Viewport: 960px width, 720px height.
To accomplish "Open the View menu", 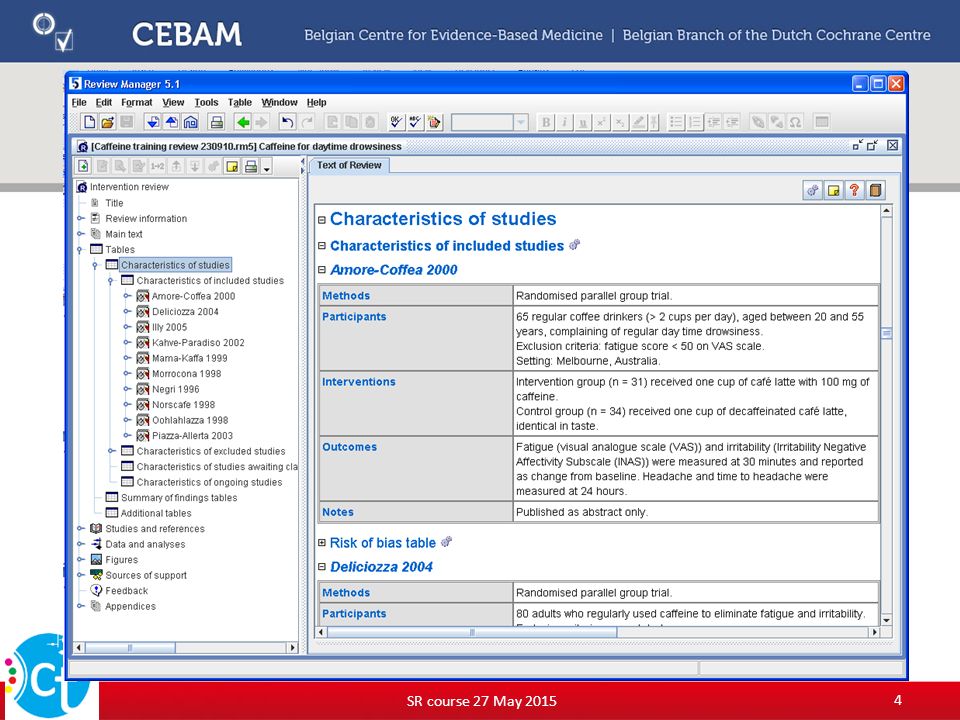I will click(173, 102).
